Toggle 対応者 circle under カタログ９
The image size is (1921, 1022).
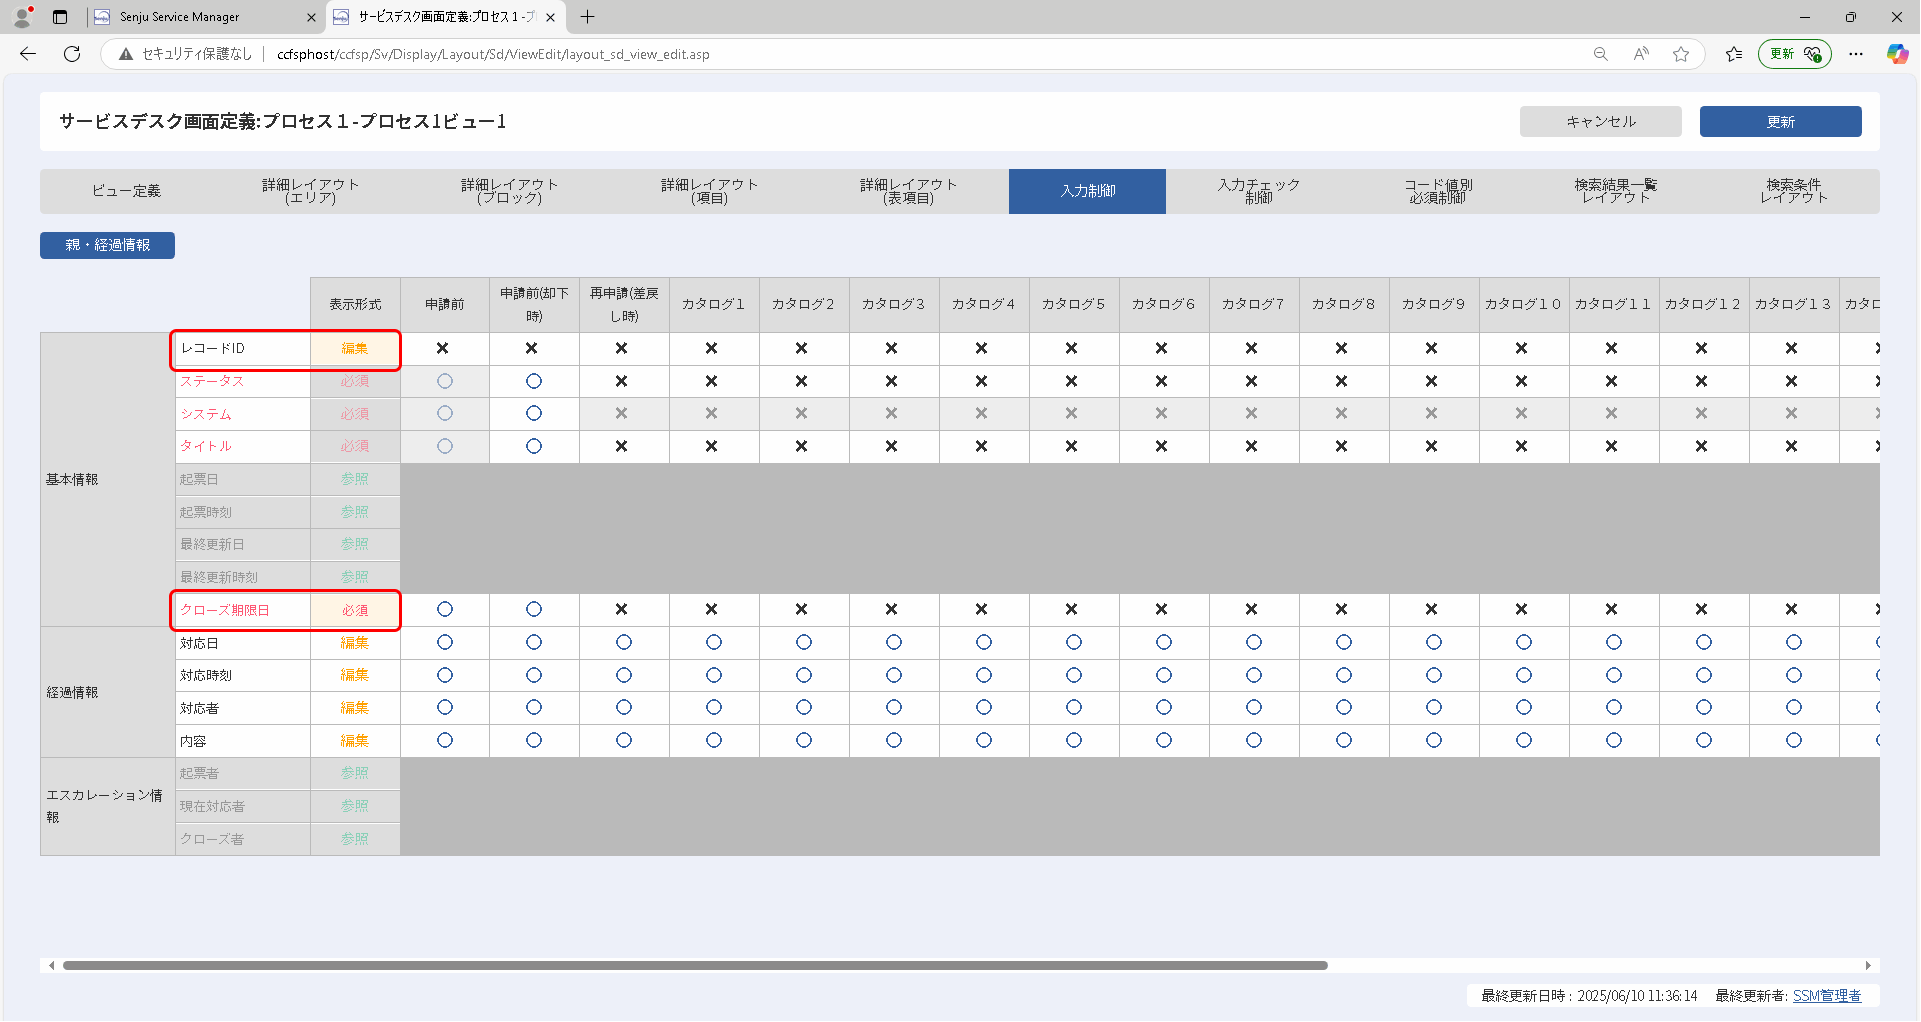click(x=1434, y=708)
